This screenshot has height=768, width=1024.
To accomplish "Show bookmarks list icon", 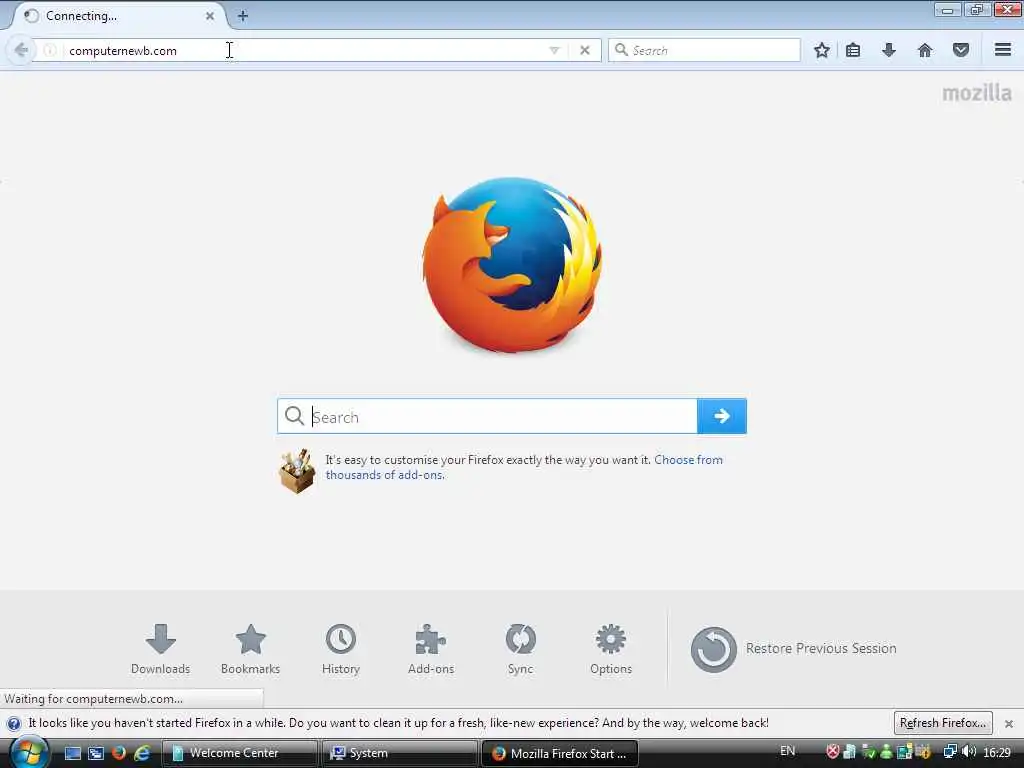I will click(x=853, y=50).
